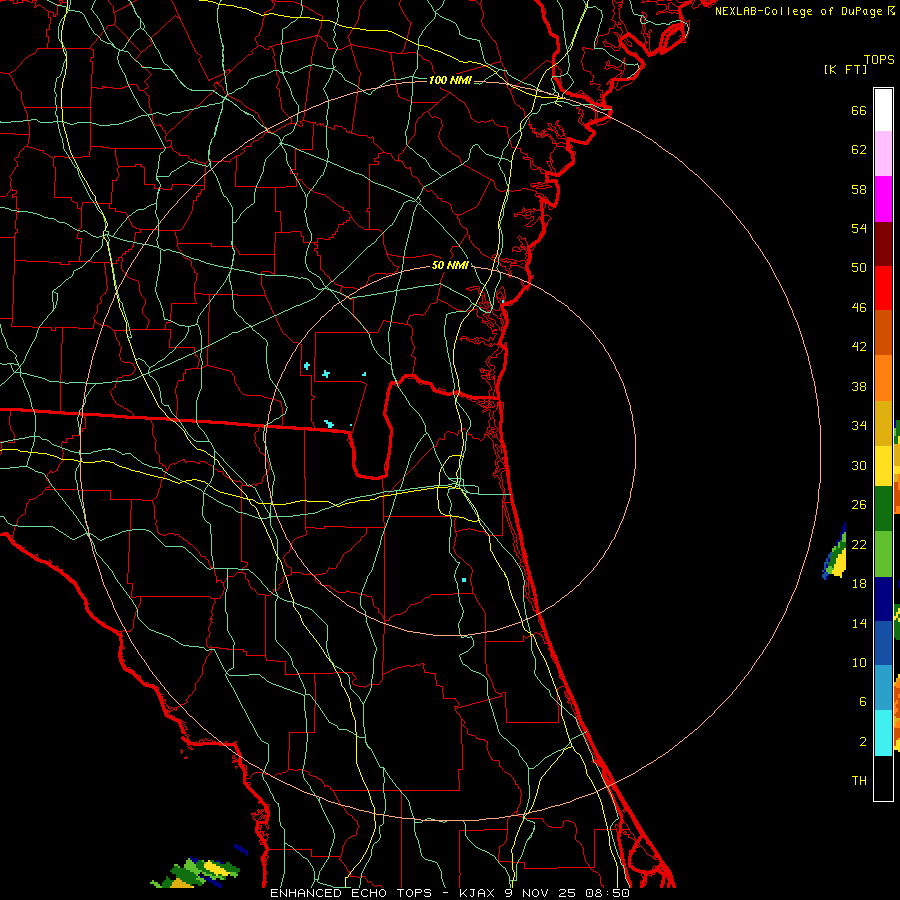Click the 18 legend value
The image size is (900, 900).
(x=859, y=584)
